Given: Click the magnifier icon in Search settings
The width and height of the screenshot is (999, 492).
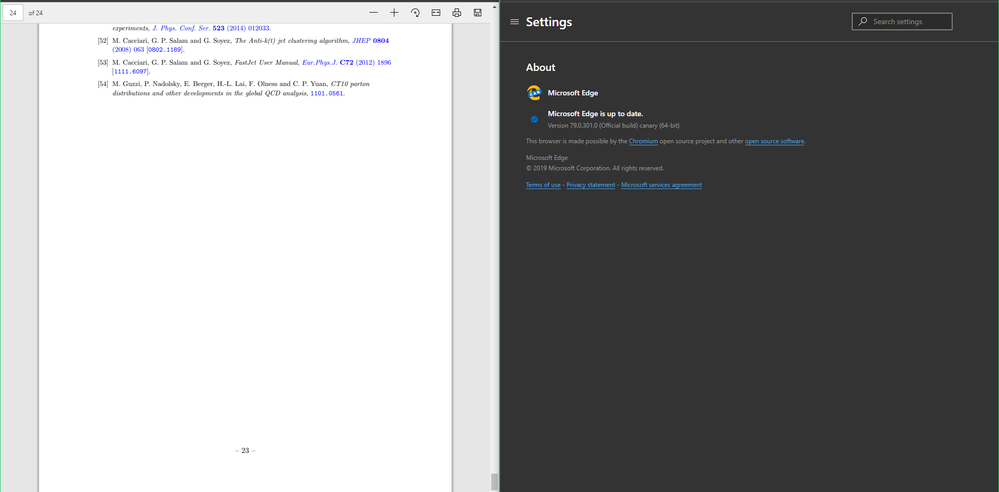Looking at the screenshot, I should [x=863, y=22].
